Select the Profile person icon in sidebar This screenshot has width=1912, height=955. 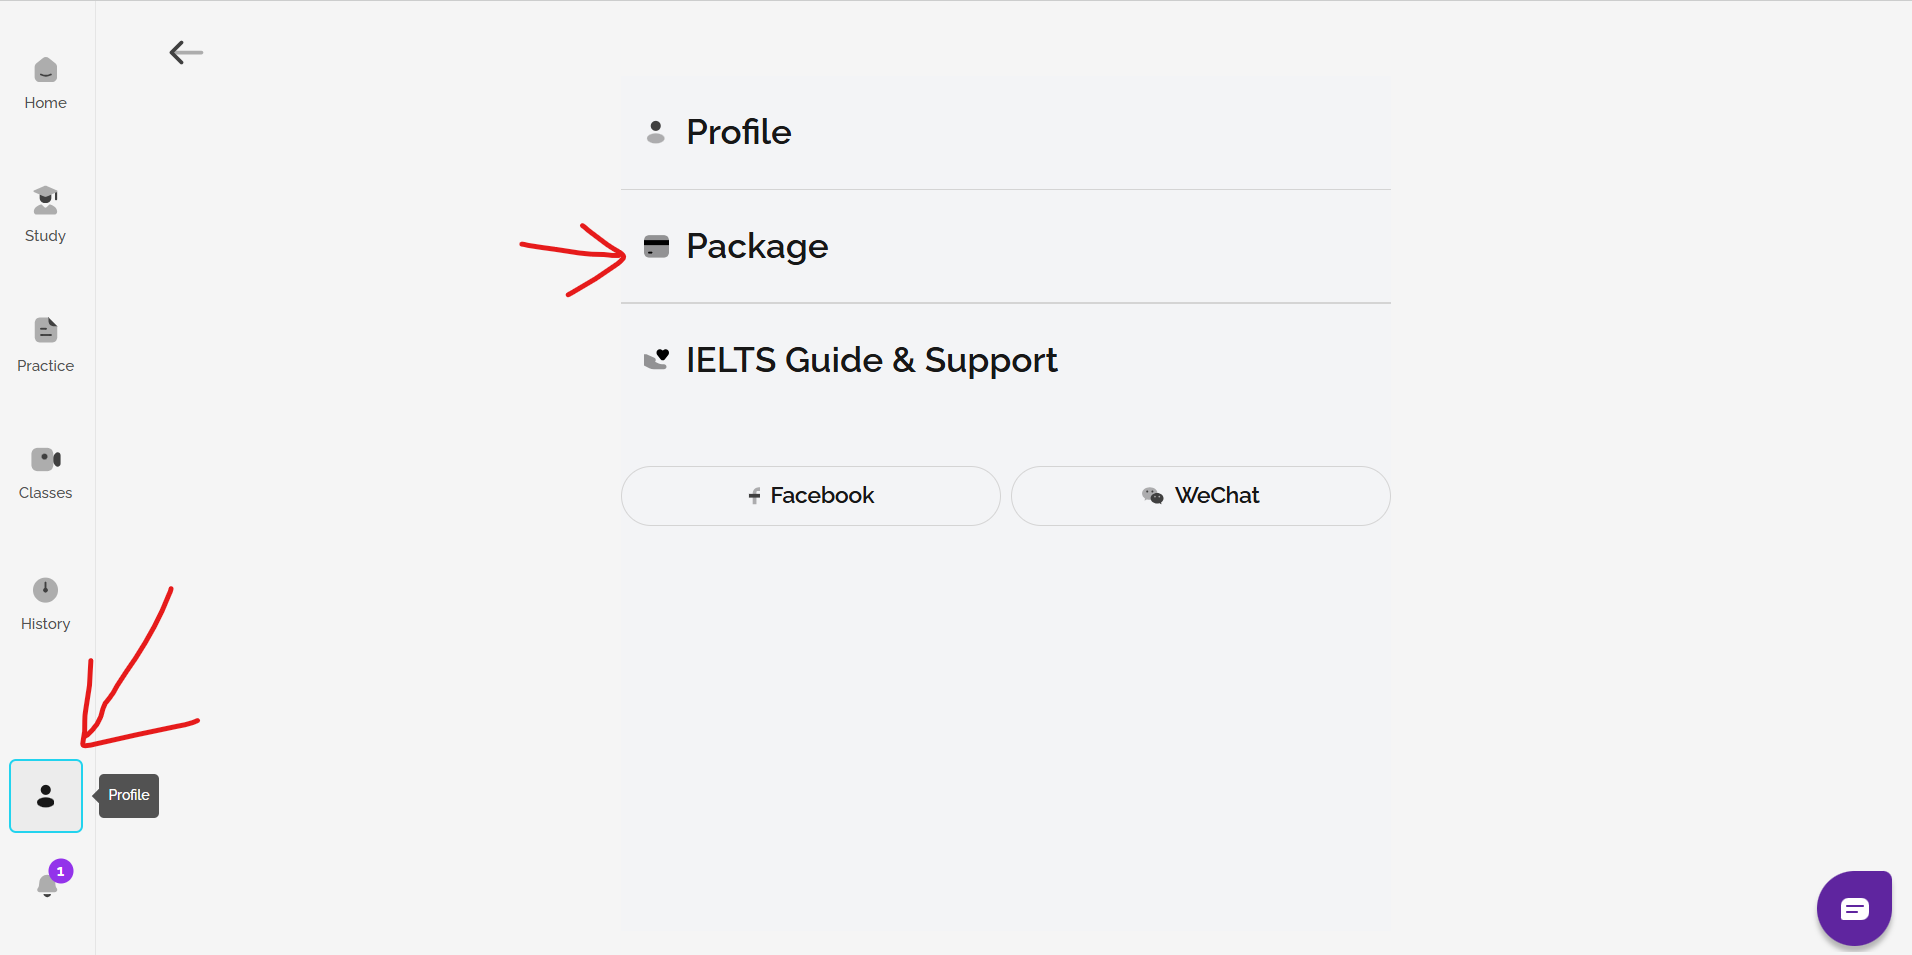point(46,796)
